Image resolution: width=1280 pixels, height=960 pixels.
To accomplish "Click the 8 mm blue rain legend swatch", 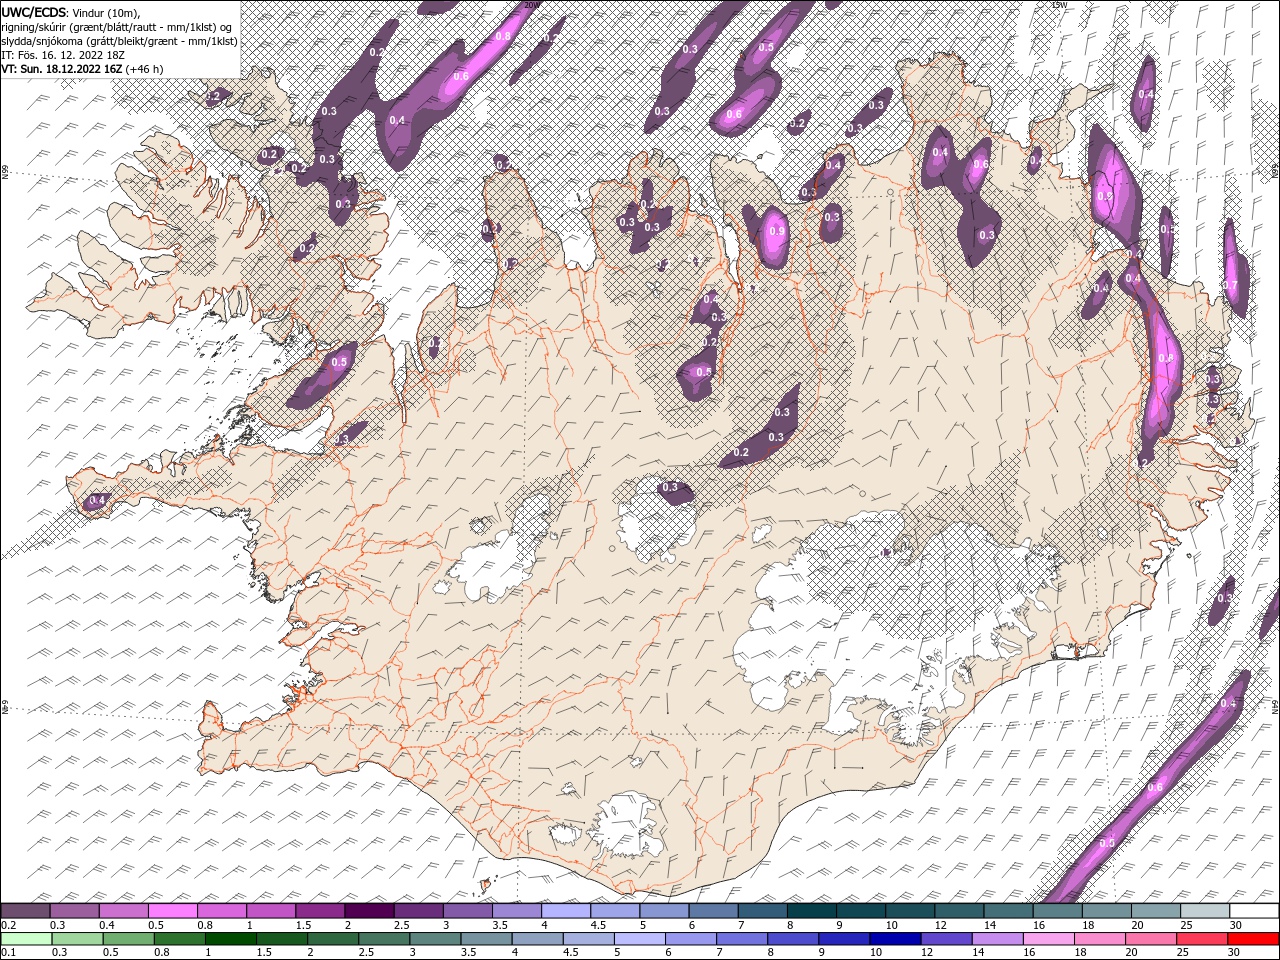I will pos(792,939).
